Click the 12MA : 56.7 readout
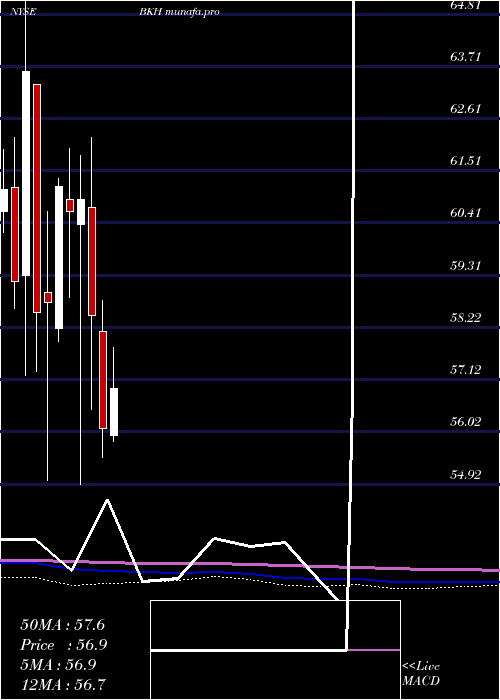This screenshot has width=500, height=700. click(62, 684)
